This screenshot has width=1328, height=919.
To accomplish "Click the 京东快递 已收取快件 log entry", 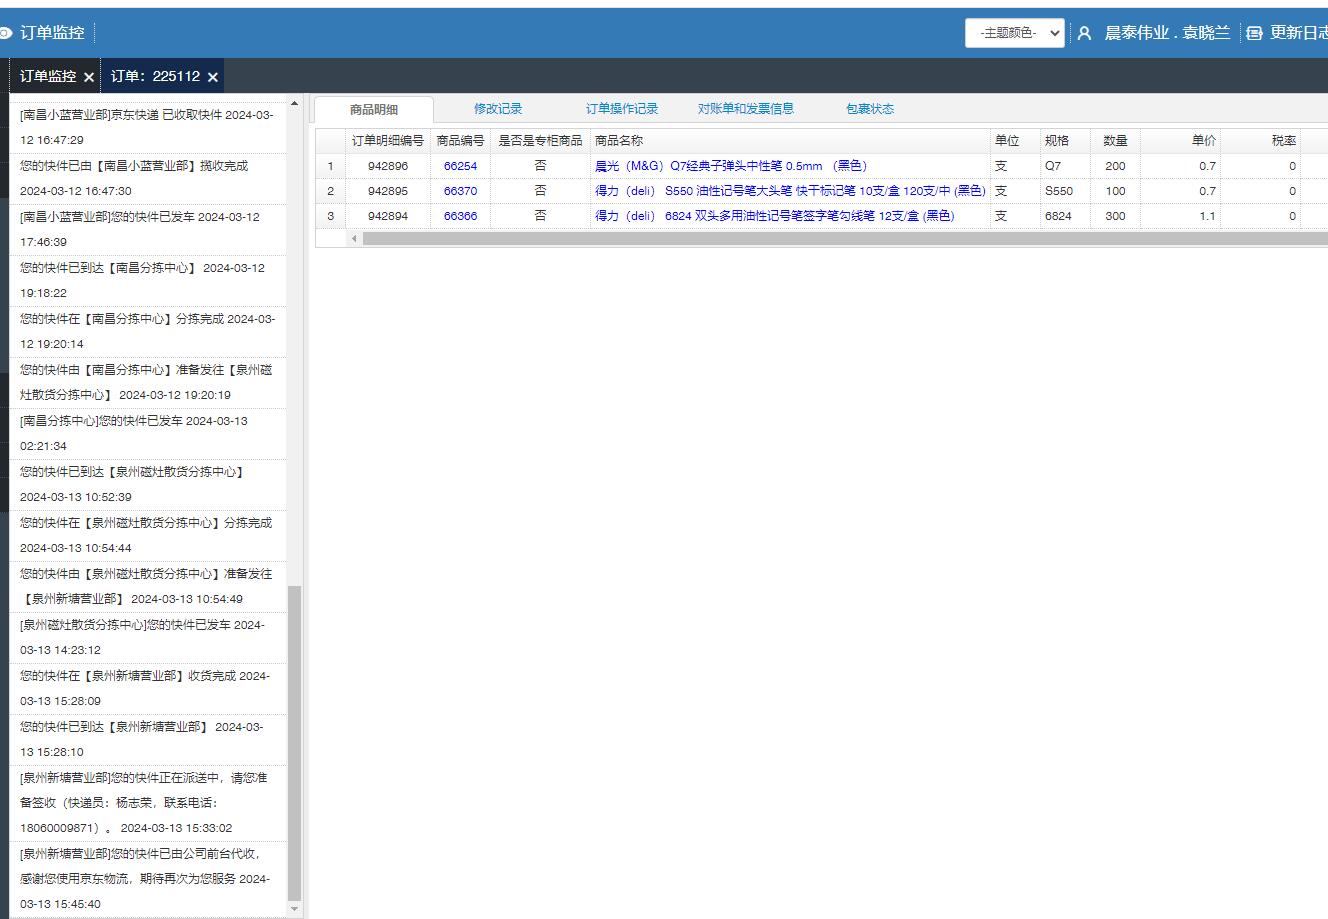I will coord(148,127).
